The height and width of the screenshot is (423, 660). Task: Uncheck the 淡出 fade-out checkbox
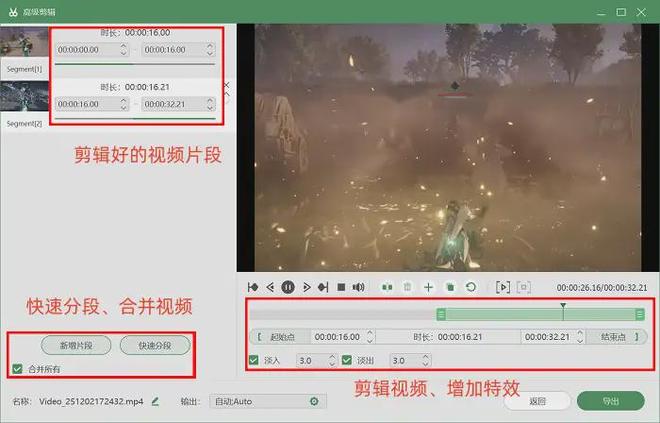click(347, 360)
